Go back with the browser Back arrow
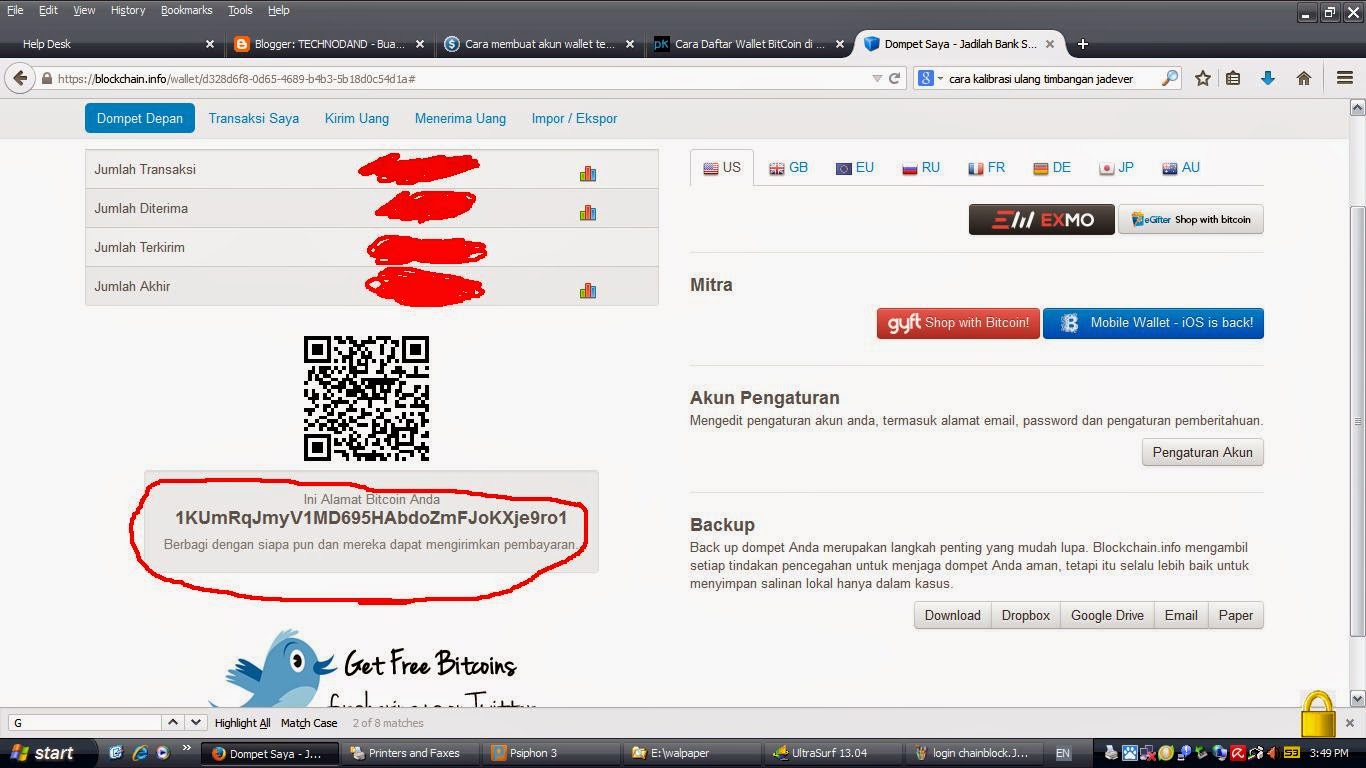 click(21, 78)
